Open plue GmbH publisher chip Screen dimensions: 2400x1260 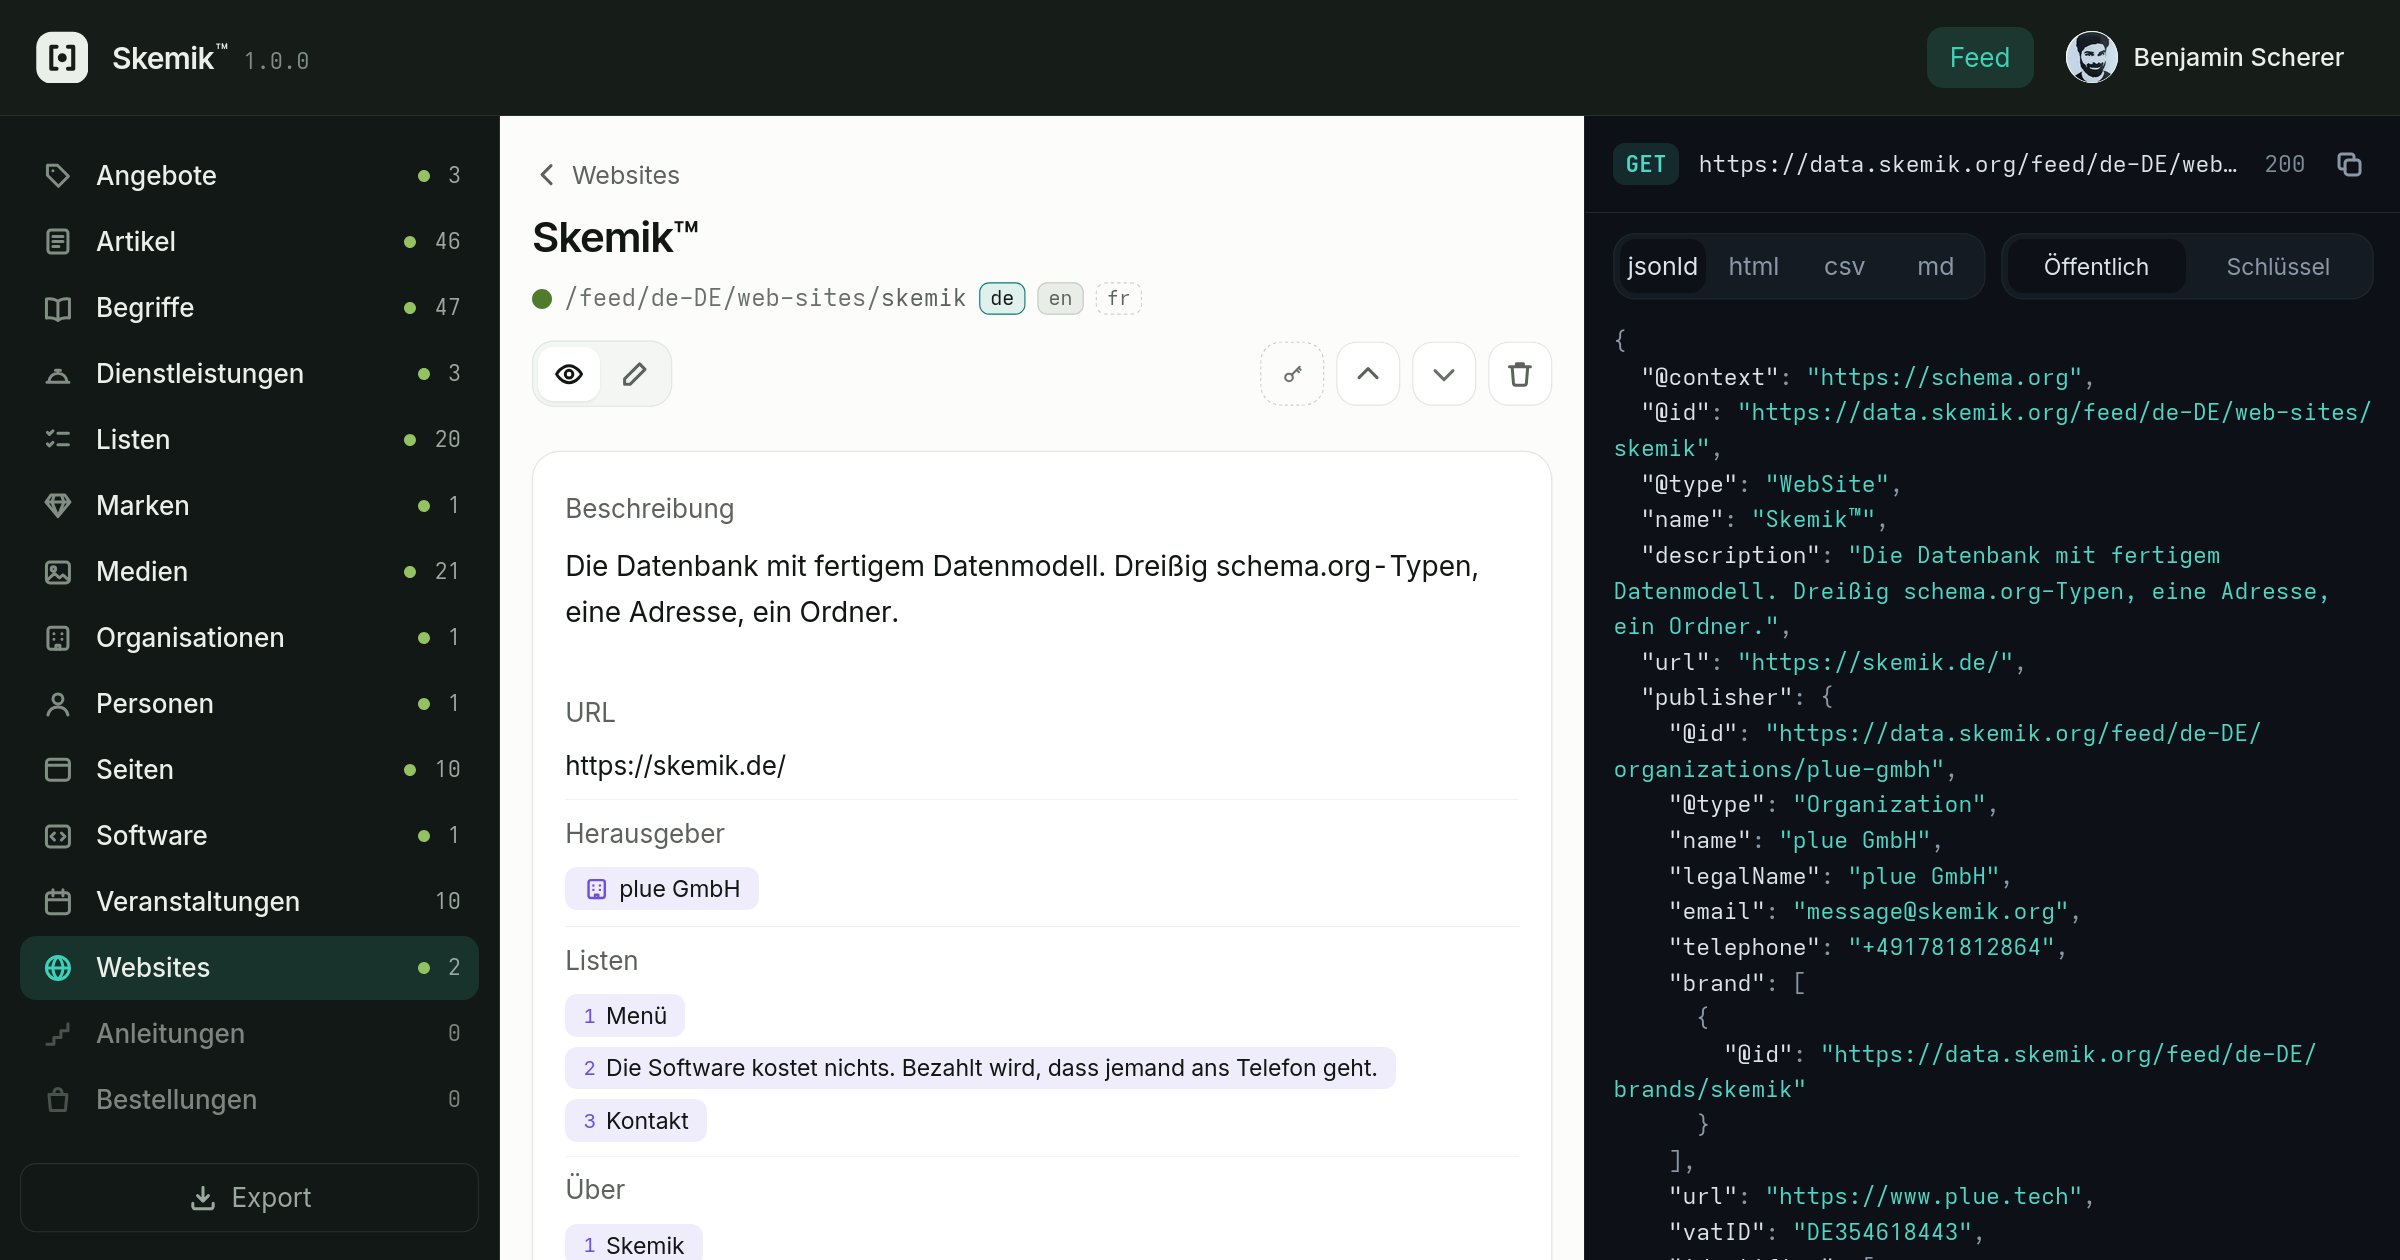click(x=661, y=889)
